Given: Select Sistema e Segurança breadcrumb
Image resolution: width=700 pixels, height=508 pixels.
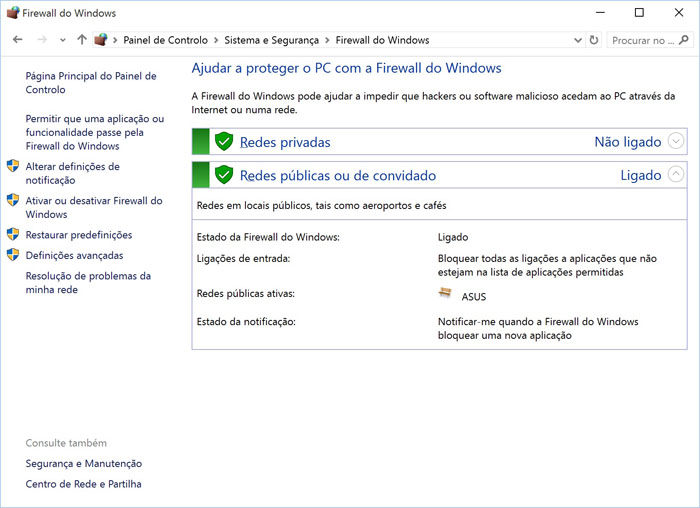Looking at the screenshot, I should click(271, 40).
